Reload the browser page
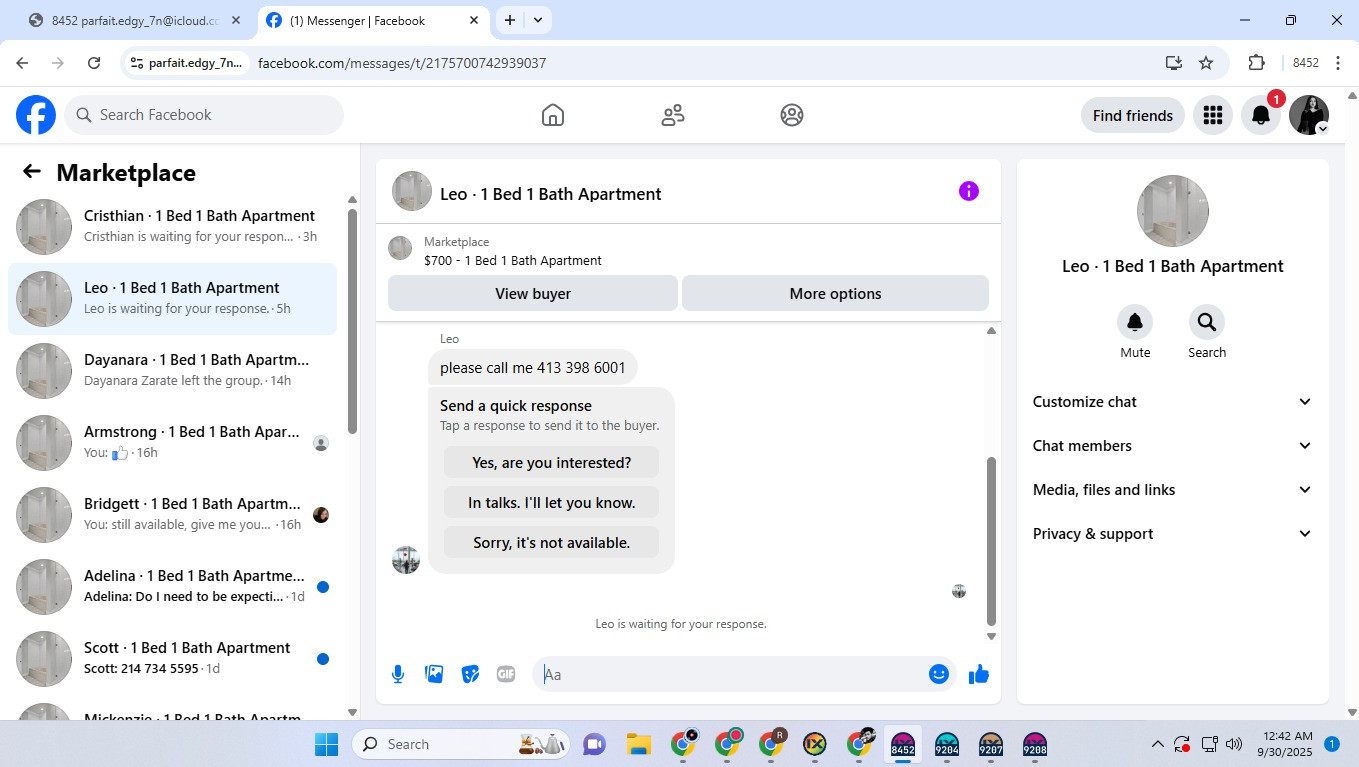Screen dimensions: 1359x767 coord(94,63)
